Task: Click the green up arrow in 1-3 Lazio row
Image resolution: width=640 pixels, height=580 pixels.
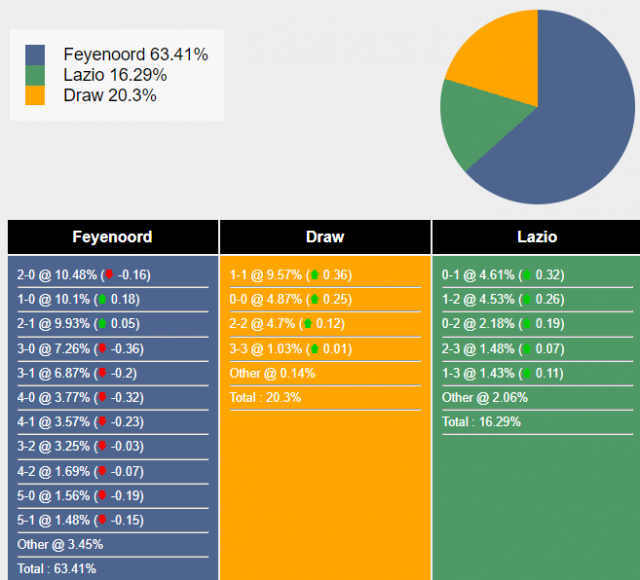Action: coord(527,373)
